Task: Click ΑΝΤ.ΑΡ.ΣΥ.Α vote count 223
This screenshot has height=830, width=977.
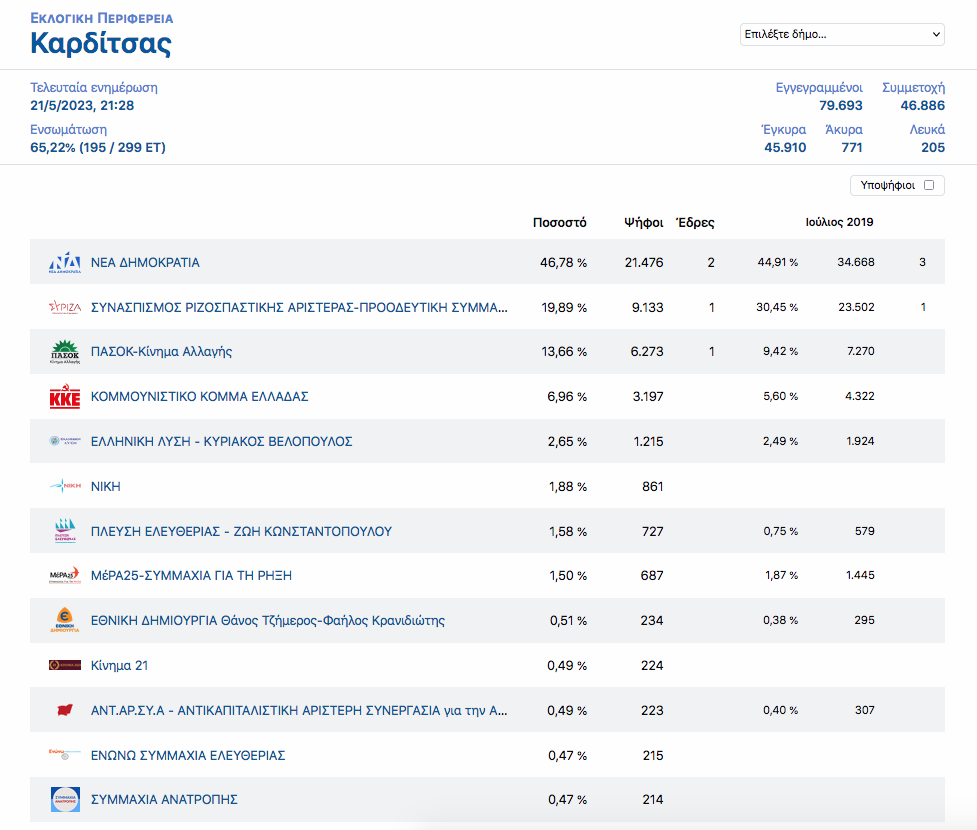Action: pos(652,710)
